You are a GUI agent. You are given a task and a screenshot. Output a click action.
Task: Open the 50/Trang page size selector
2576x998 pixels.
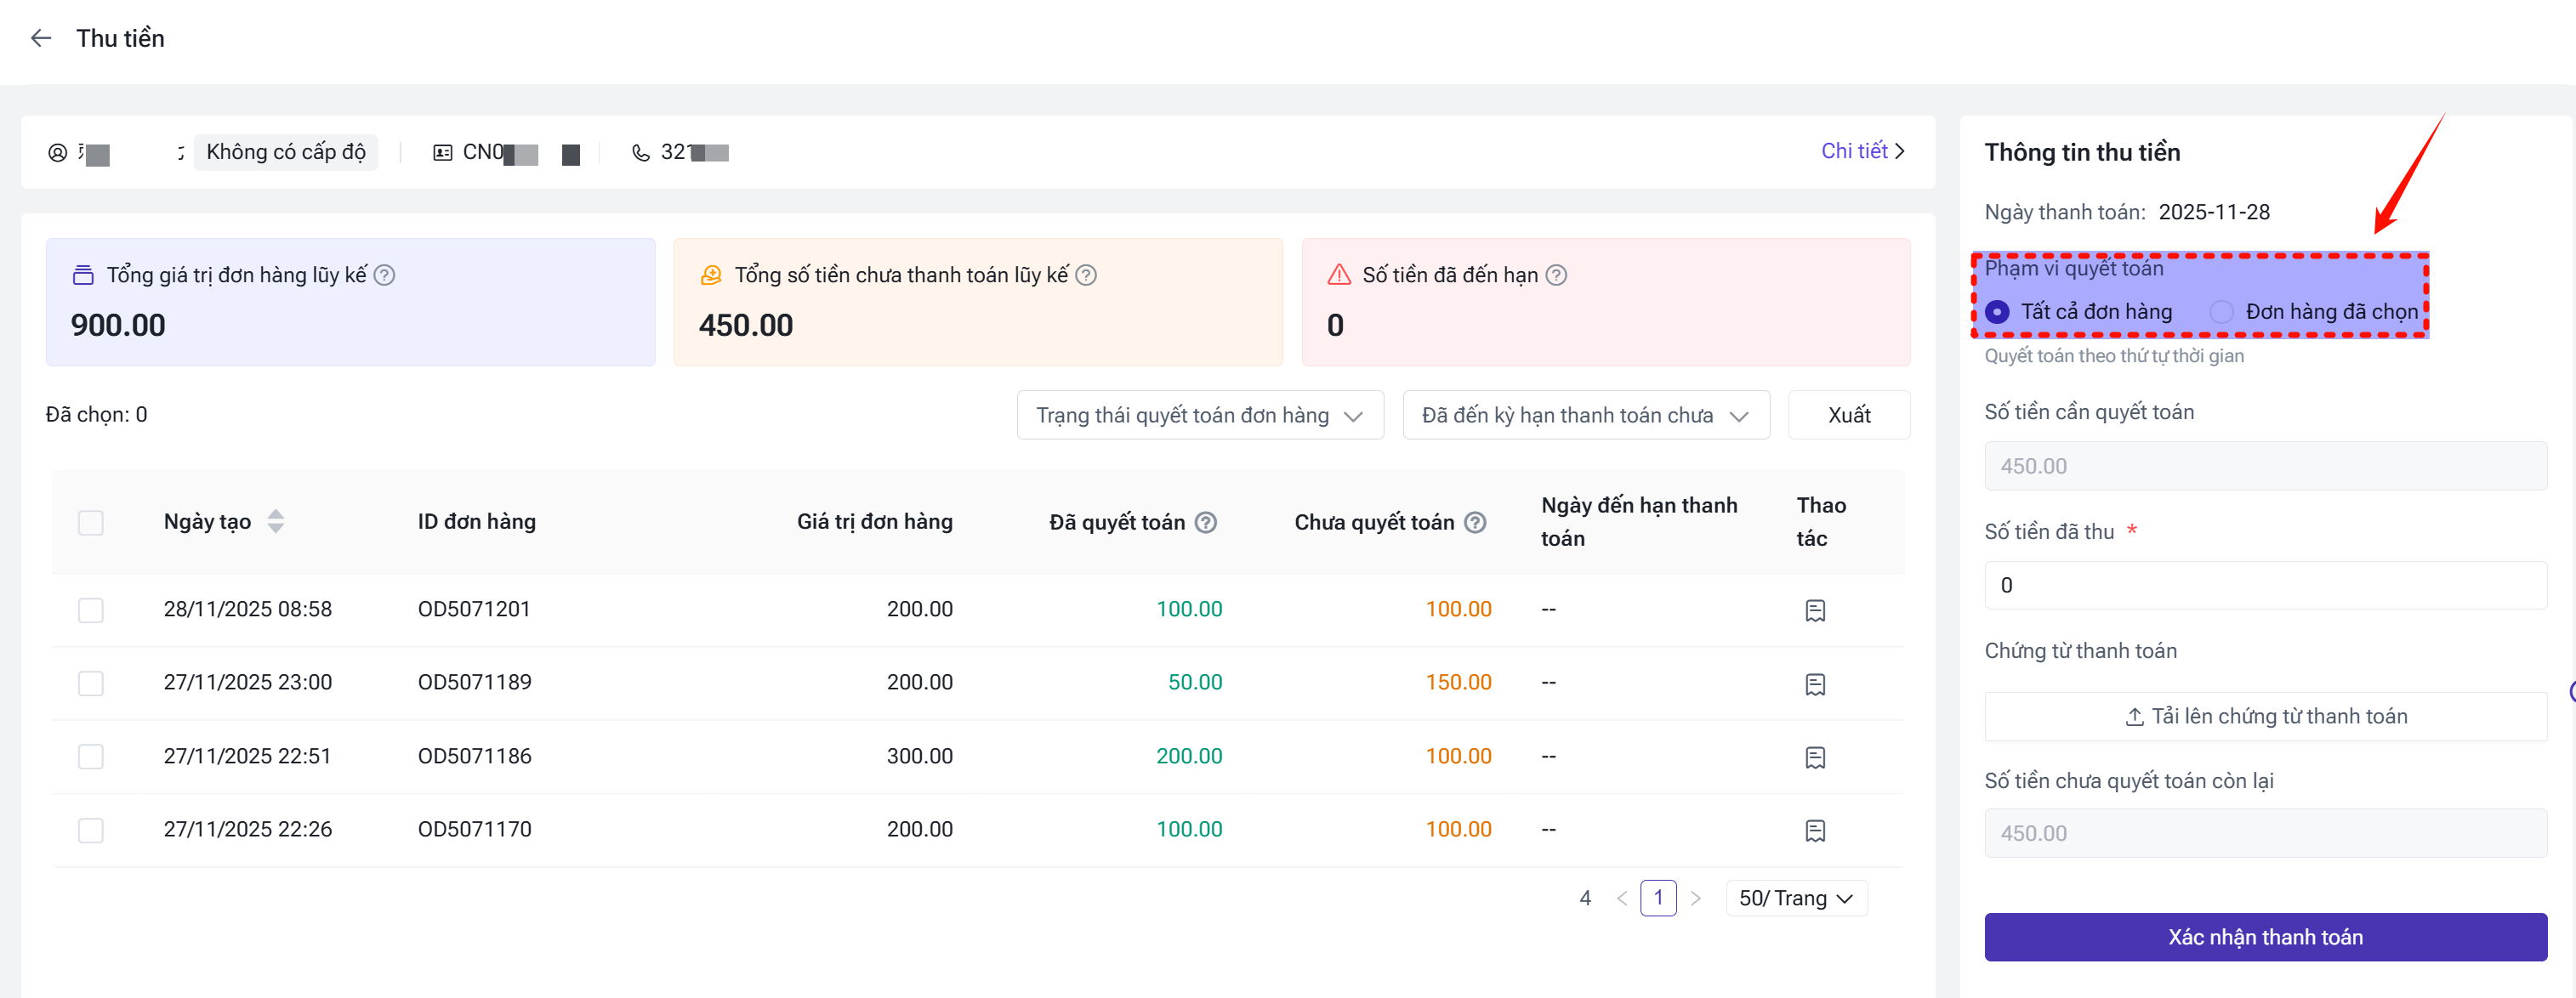pos(1795,898)
